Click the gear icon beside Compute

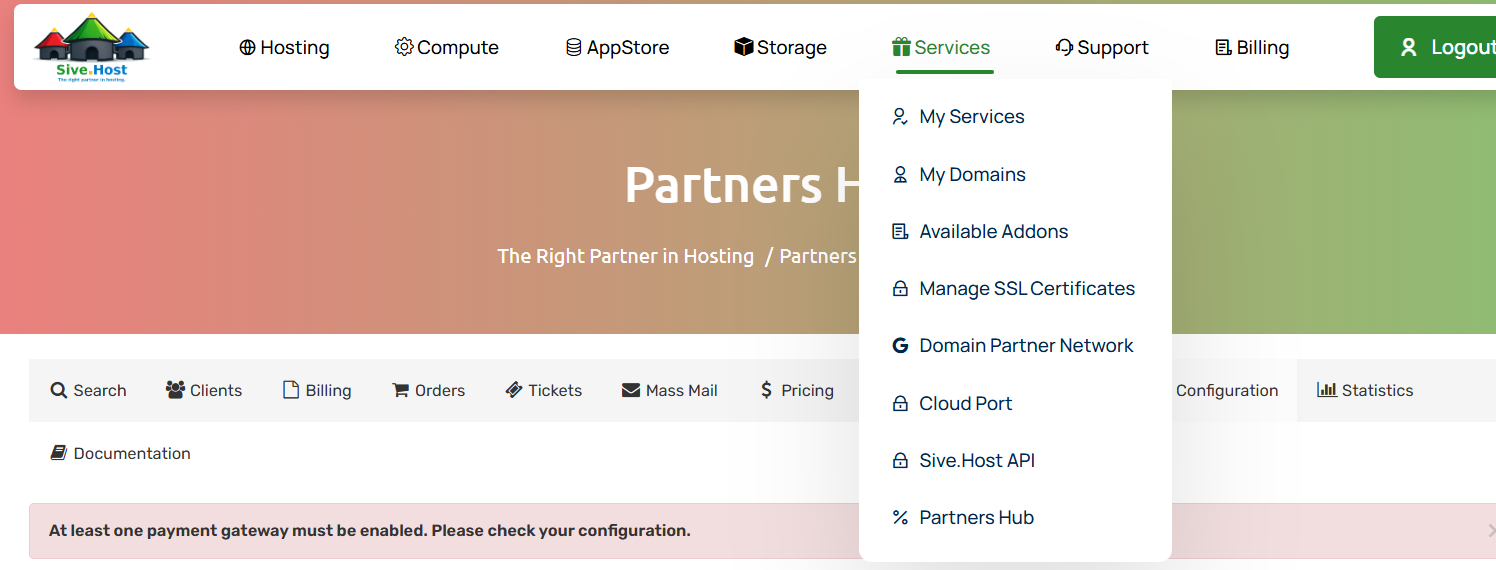click(x=404, y=47)
